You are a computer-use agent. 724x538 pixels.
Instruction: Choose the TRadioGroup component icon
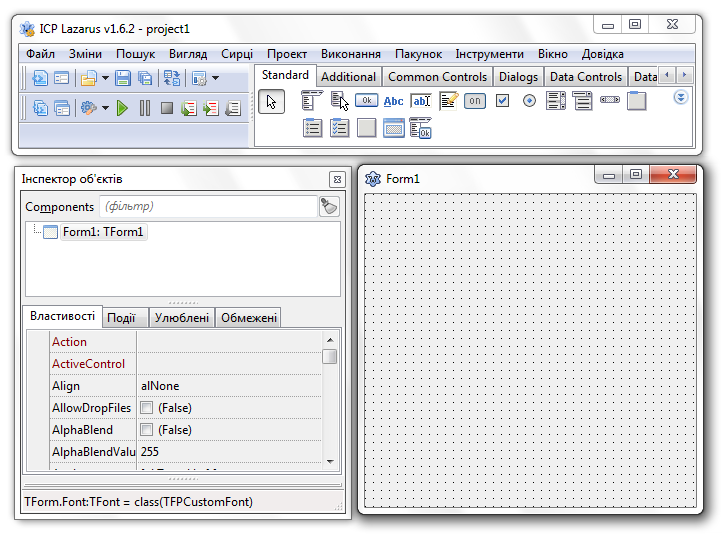pos(313,128)
